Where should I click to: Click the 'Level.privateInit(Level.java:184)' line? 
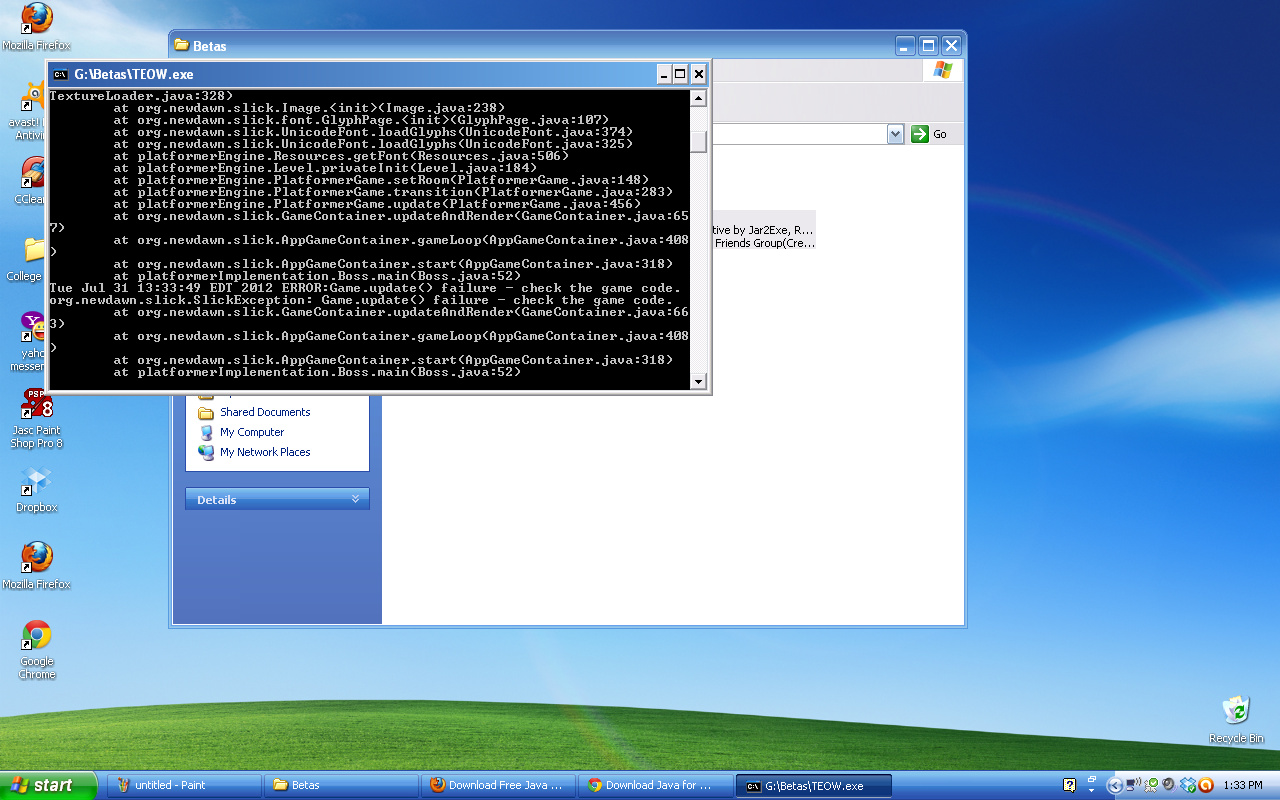tap(325, 168)
